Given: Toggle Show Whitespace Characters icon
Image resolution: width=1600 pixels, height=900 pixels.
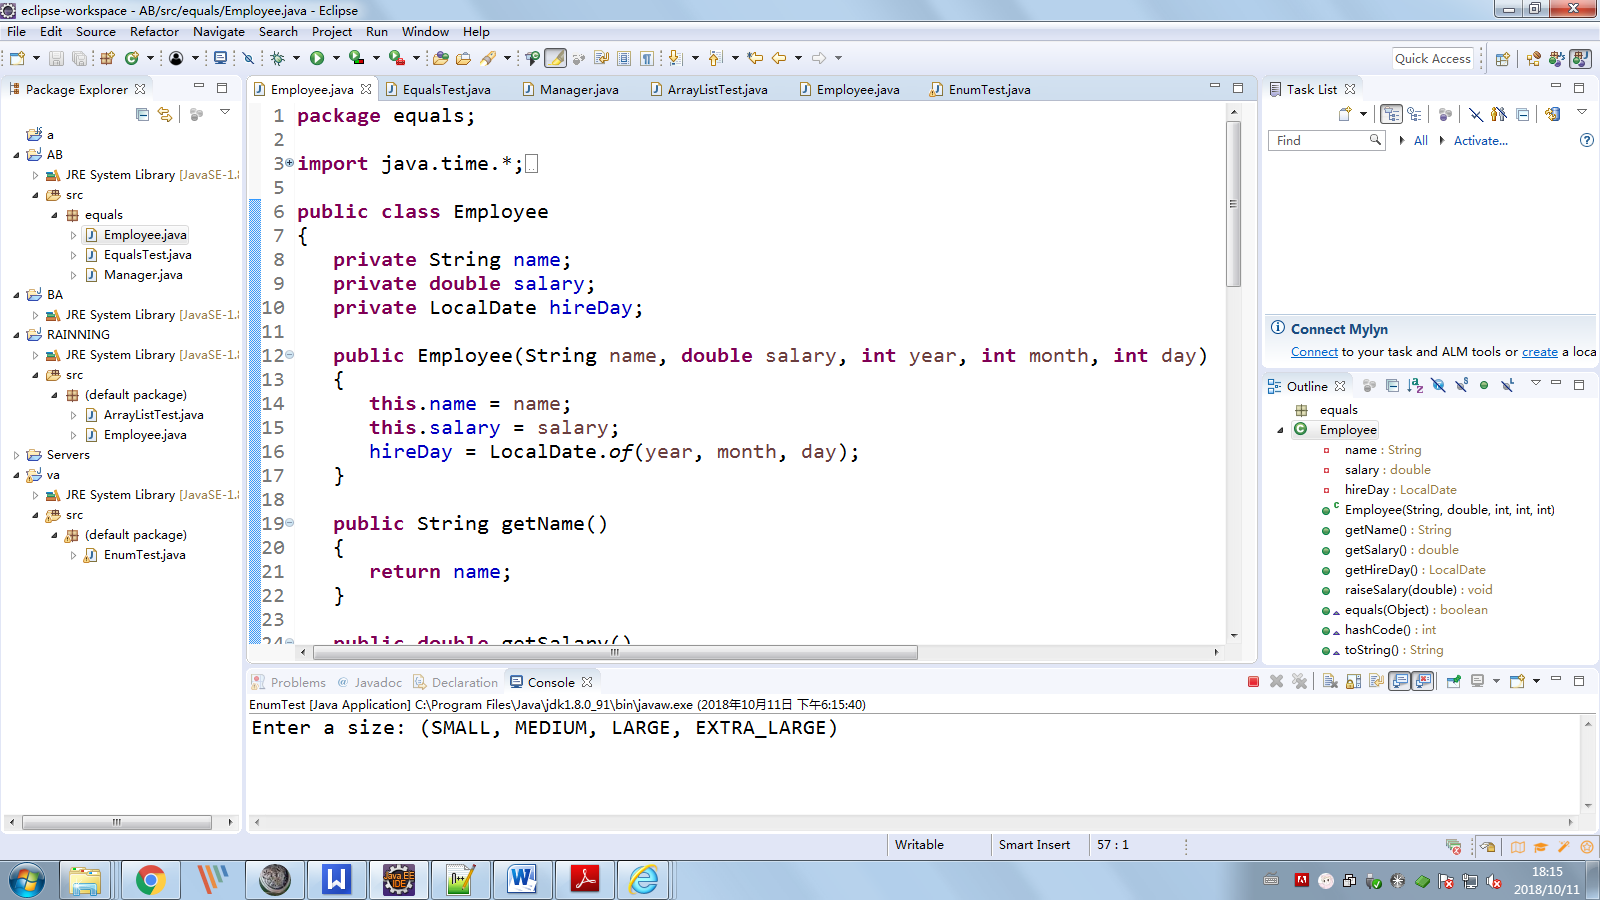Looking at the screenshot, I should (x=647, y=58).
